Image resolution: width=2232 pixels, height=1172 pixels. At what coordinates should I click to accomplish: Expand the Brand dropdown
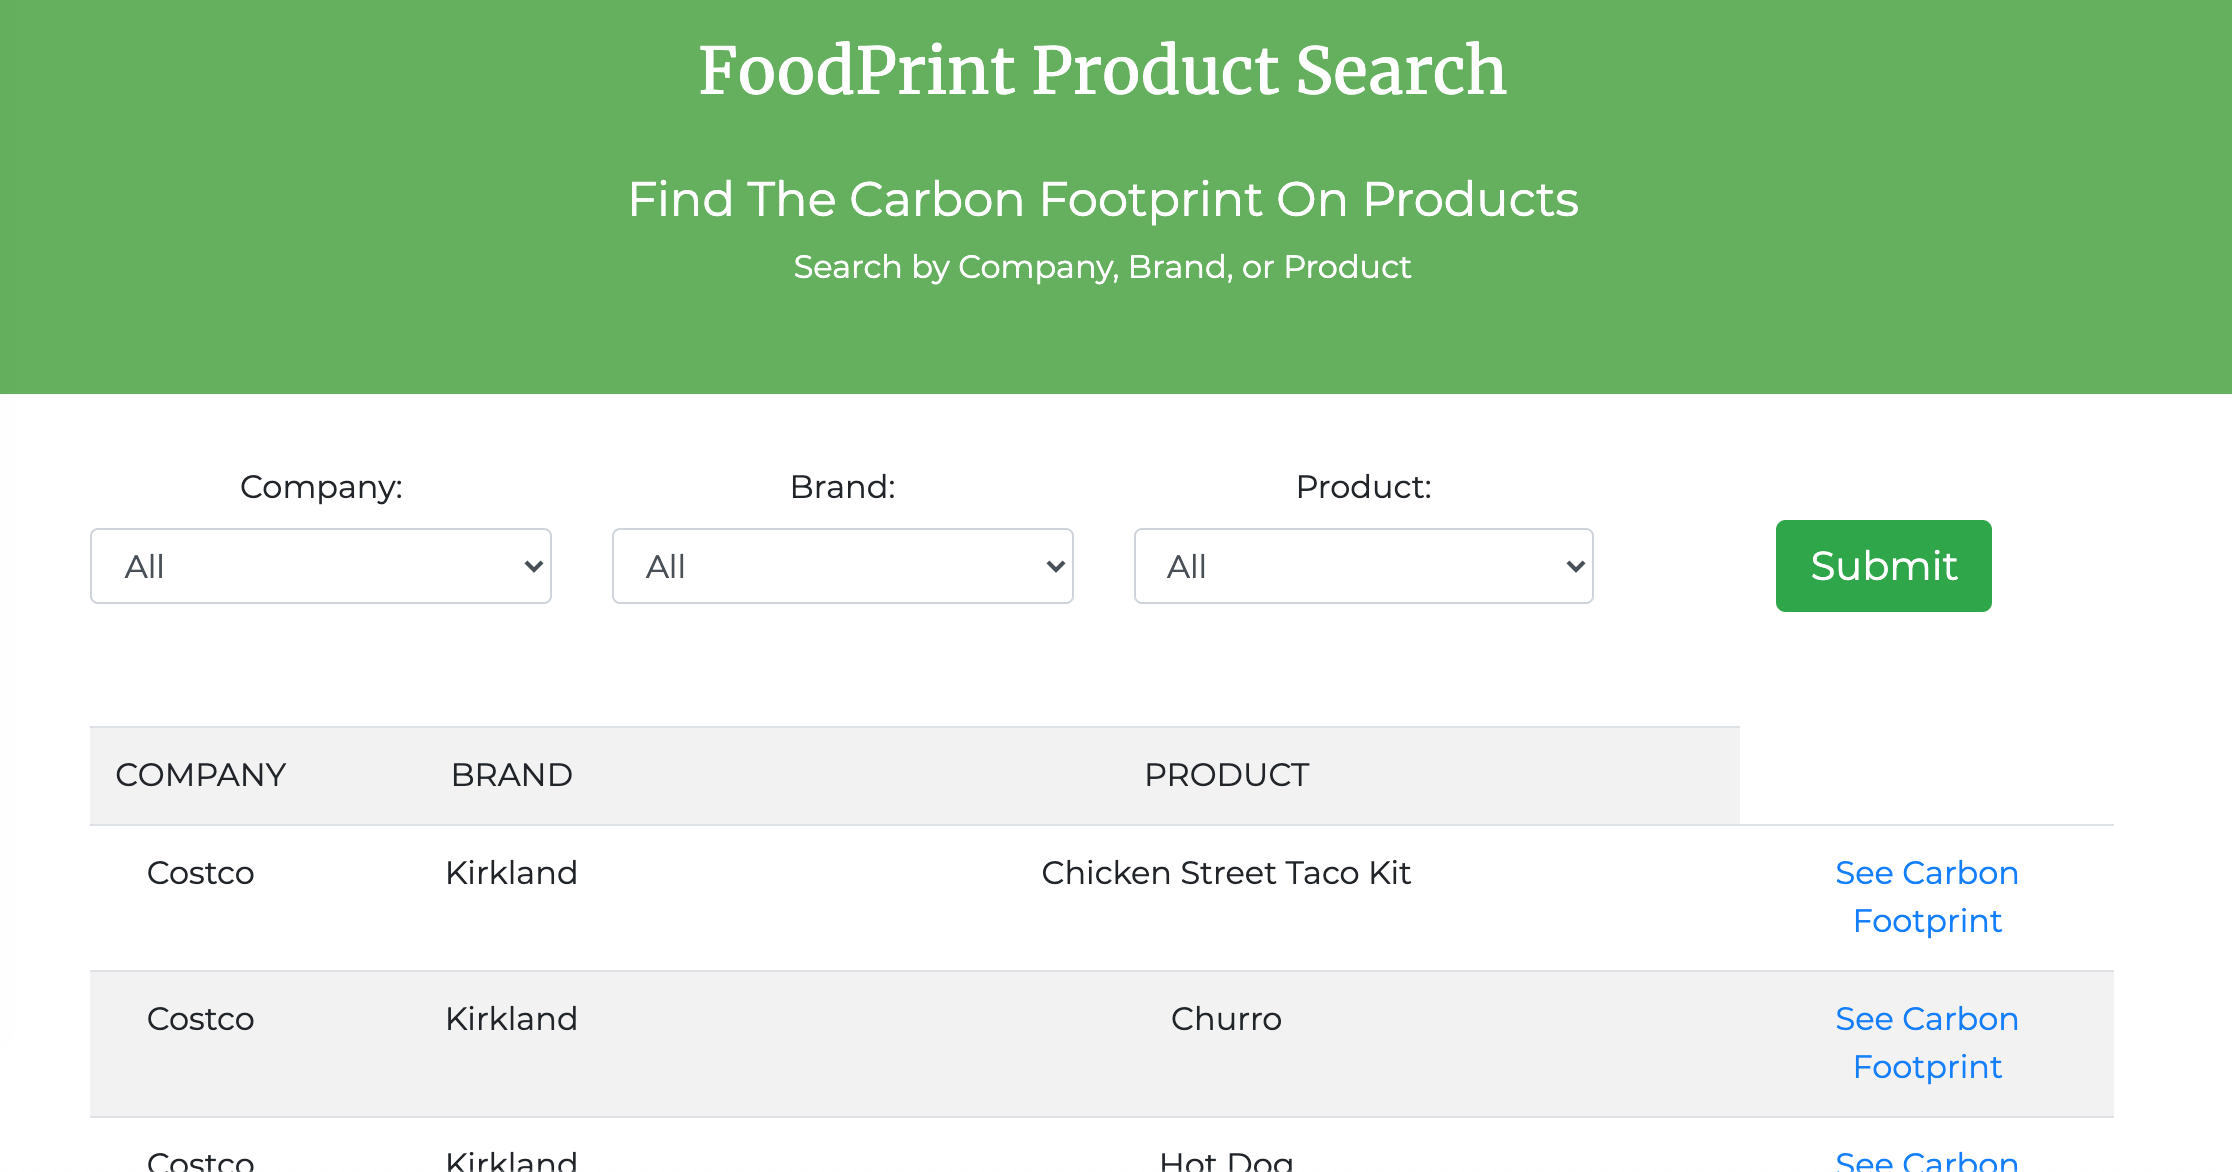click(842, 566)
